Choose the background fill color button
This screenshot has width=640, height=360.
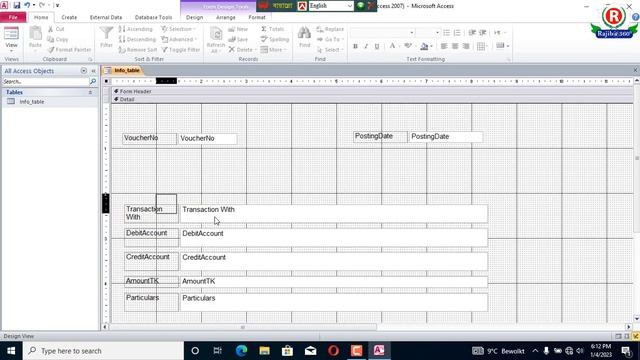[x=424, y=46]
